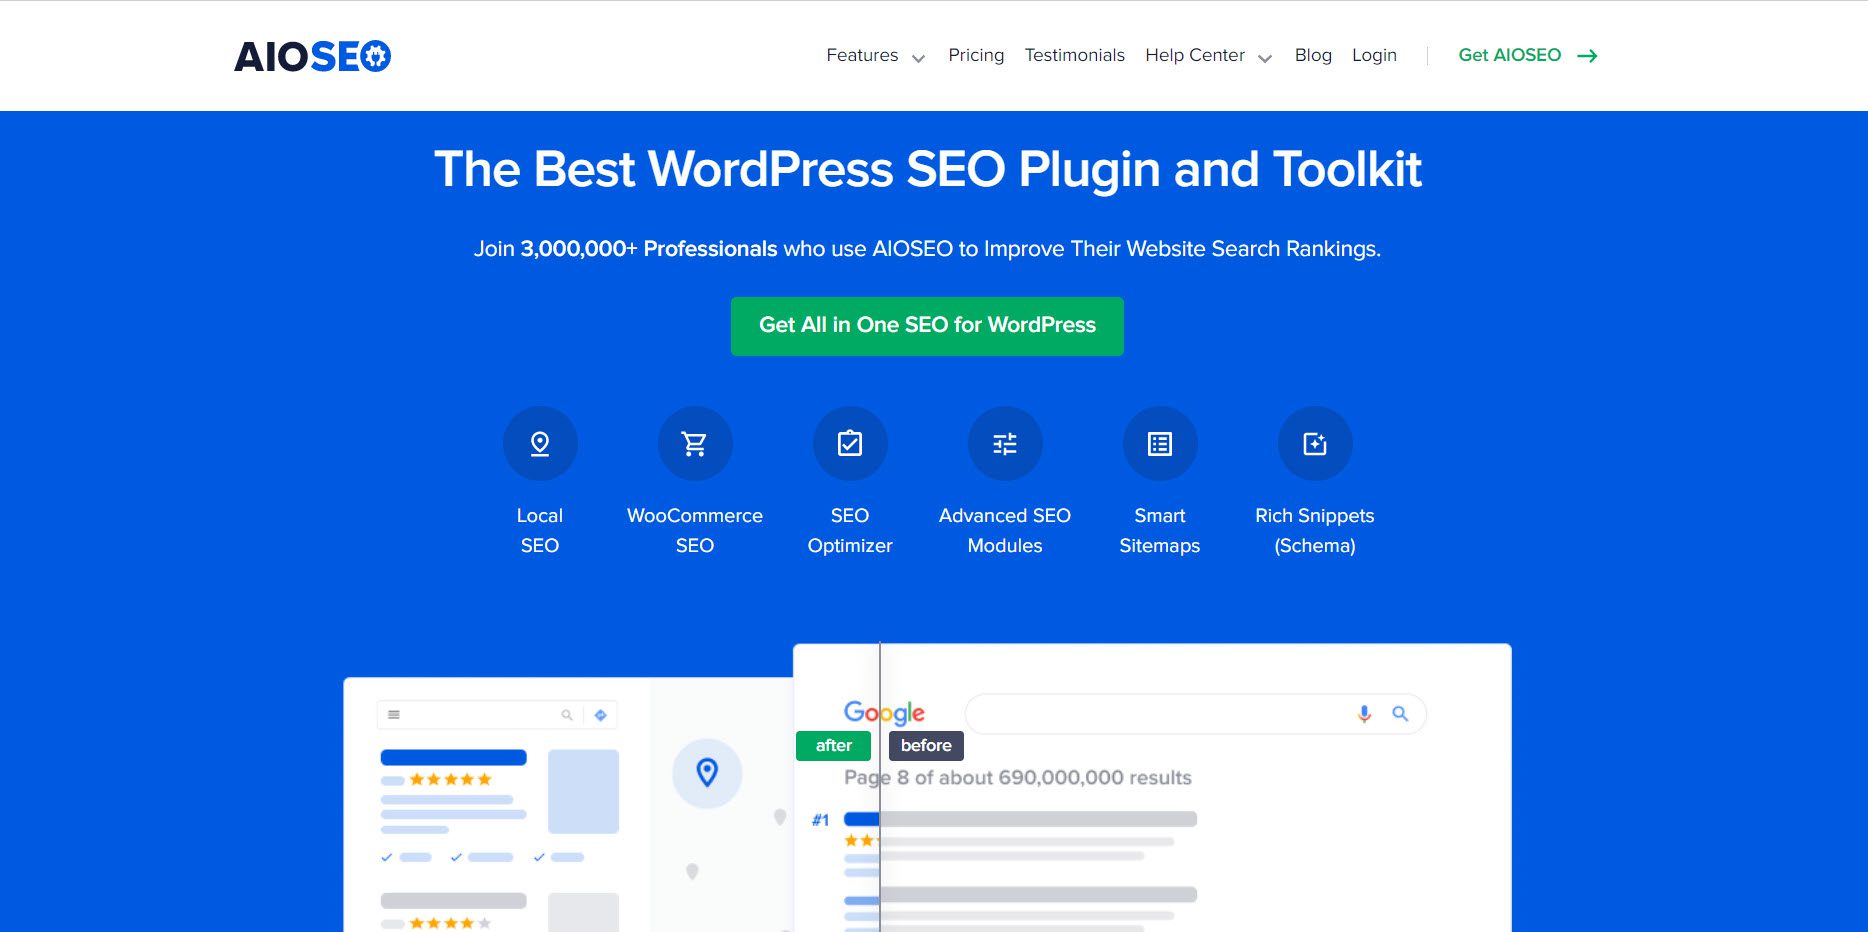Click the WooCommerce SEO label
The image size is (1868, 932).
coord(695,530)
